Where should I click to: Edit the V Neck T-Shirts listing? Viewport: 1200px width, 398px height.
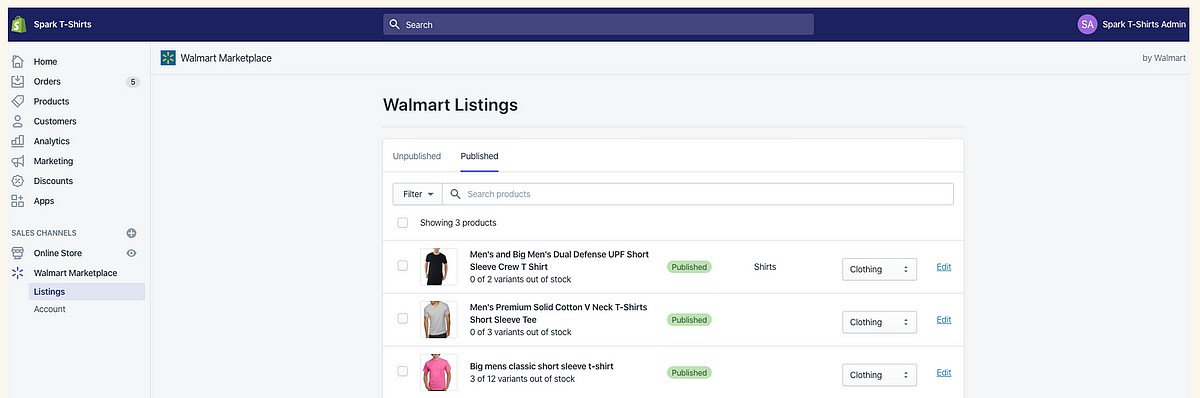pyautogui.click(x=944, y=320)
